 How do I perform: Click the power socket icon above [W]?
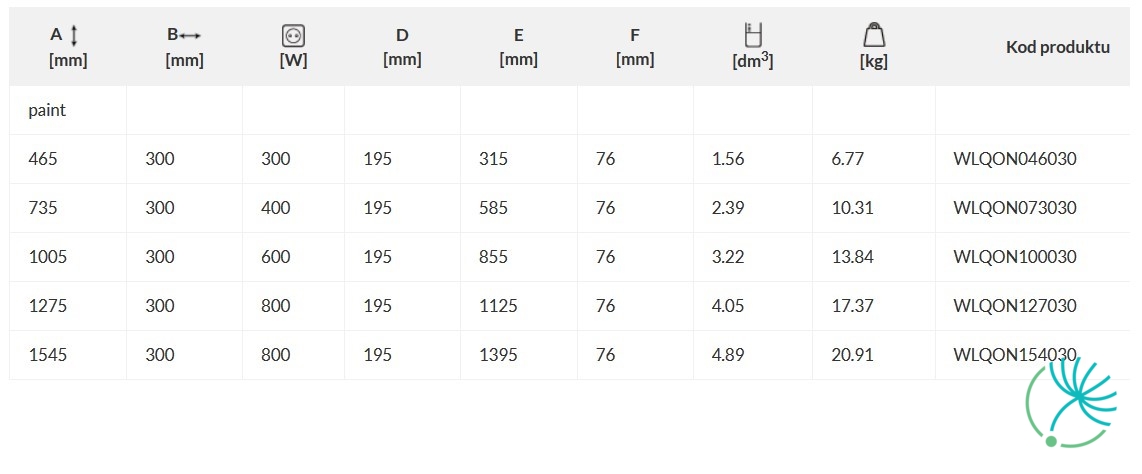pyautogui.click(x=294, y=35)
